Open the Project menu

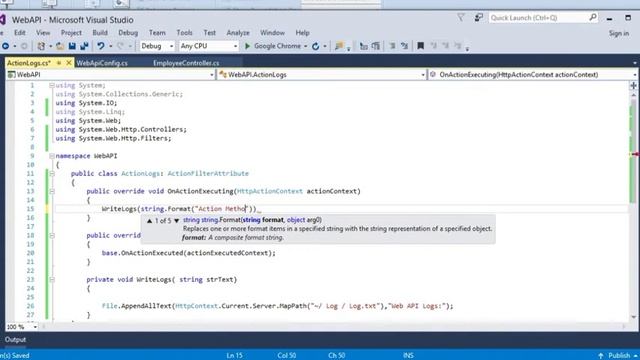click(71, 33)
